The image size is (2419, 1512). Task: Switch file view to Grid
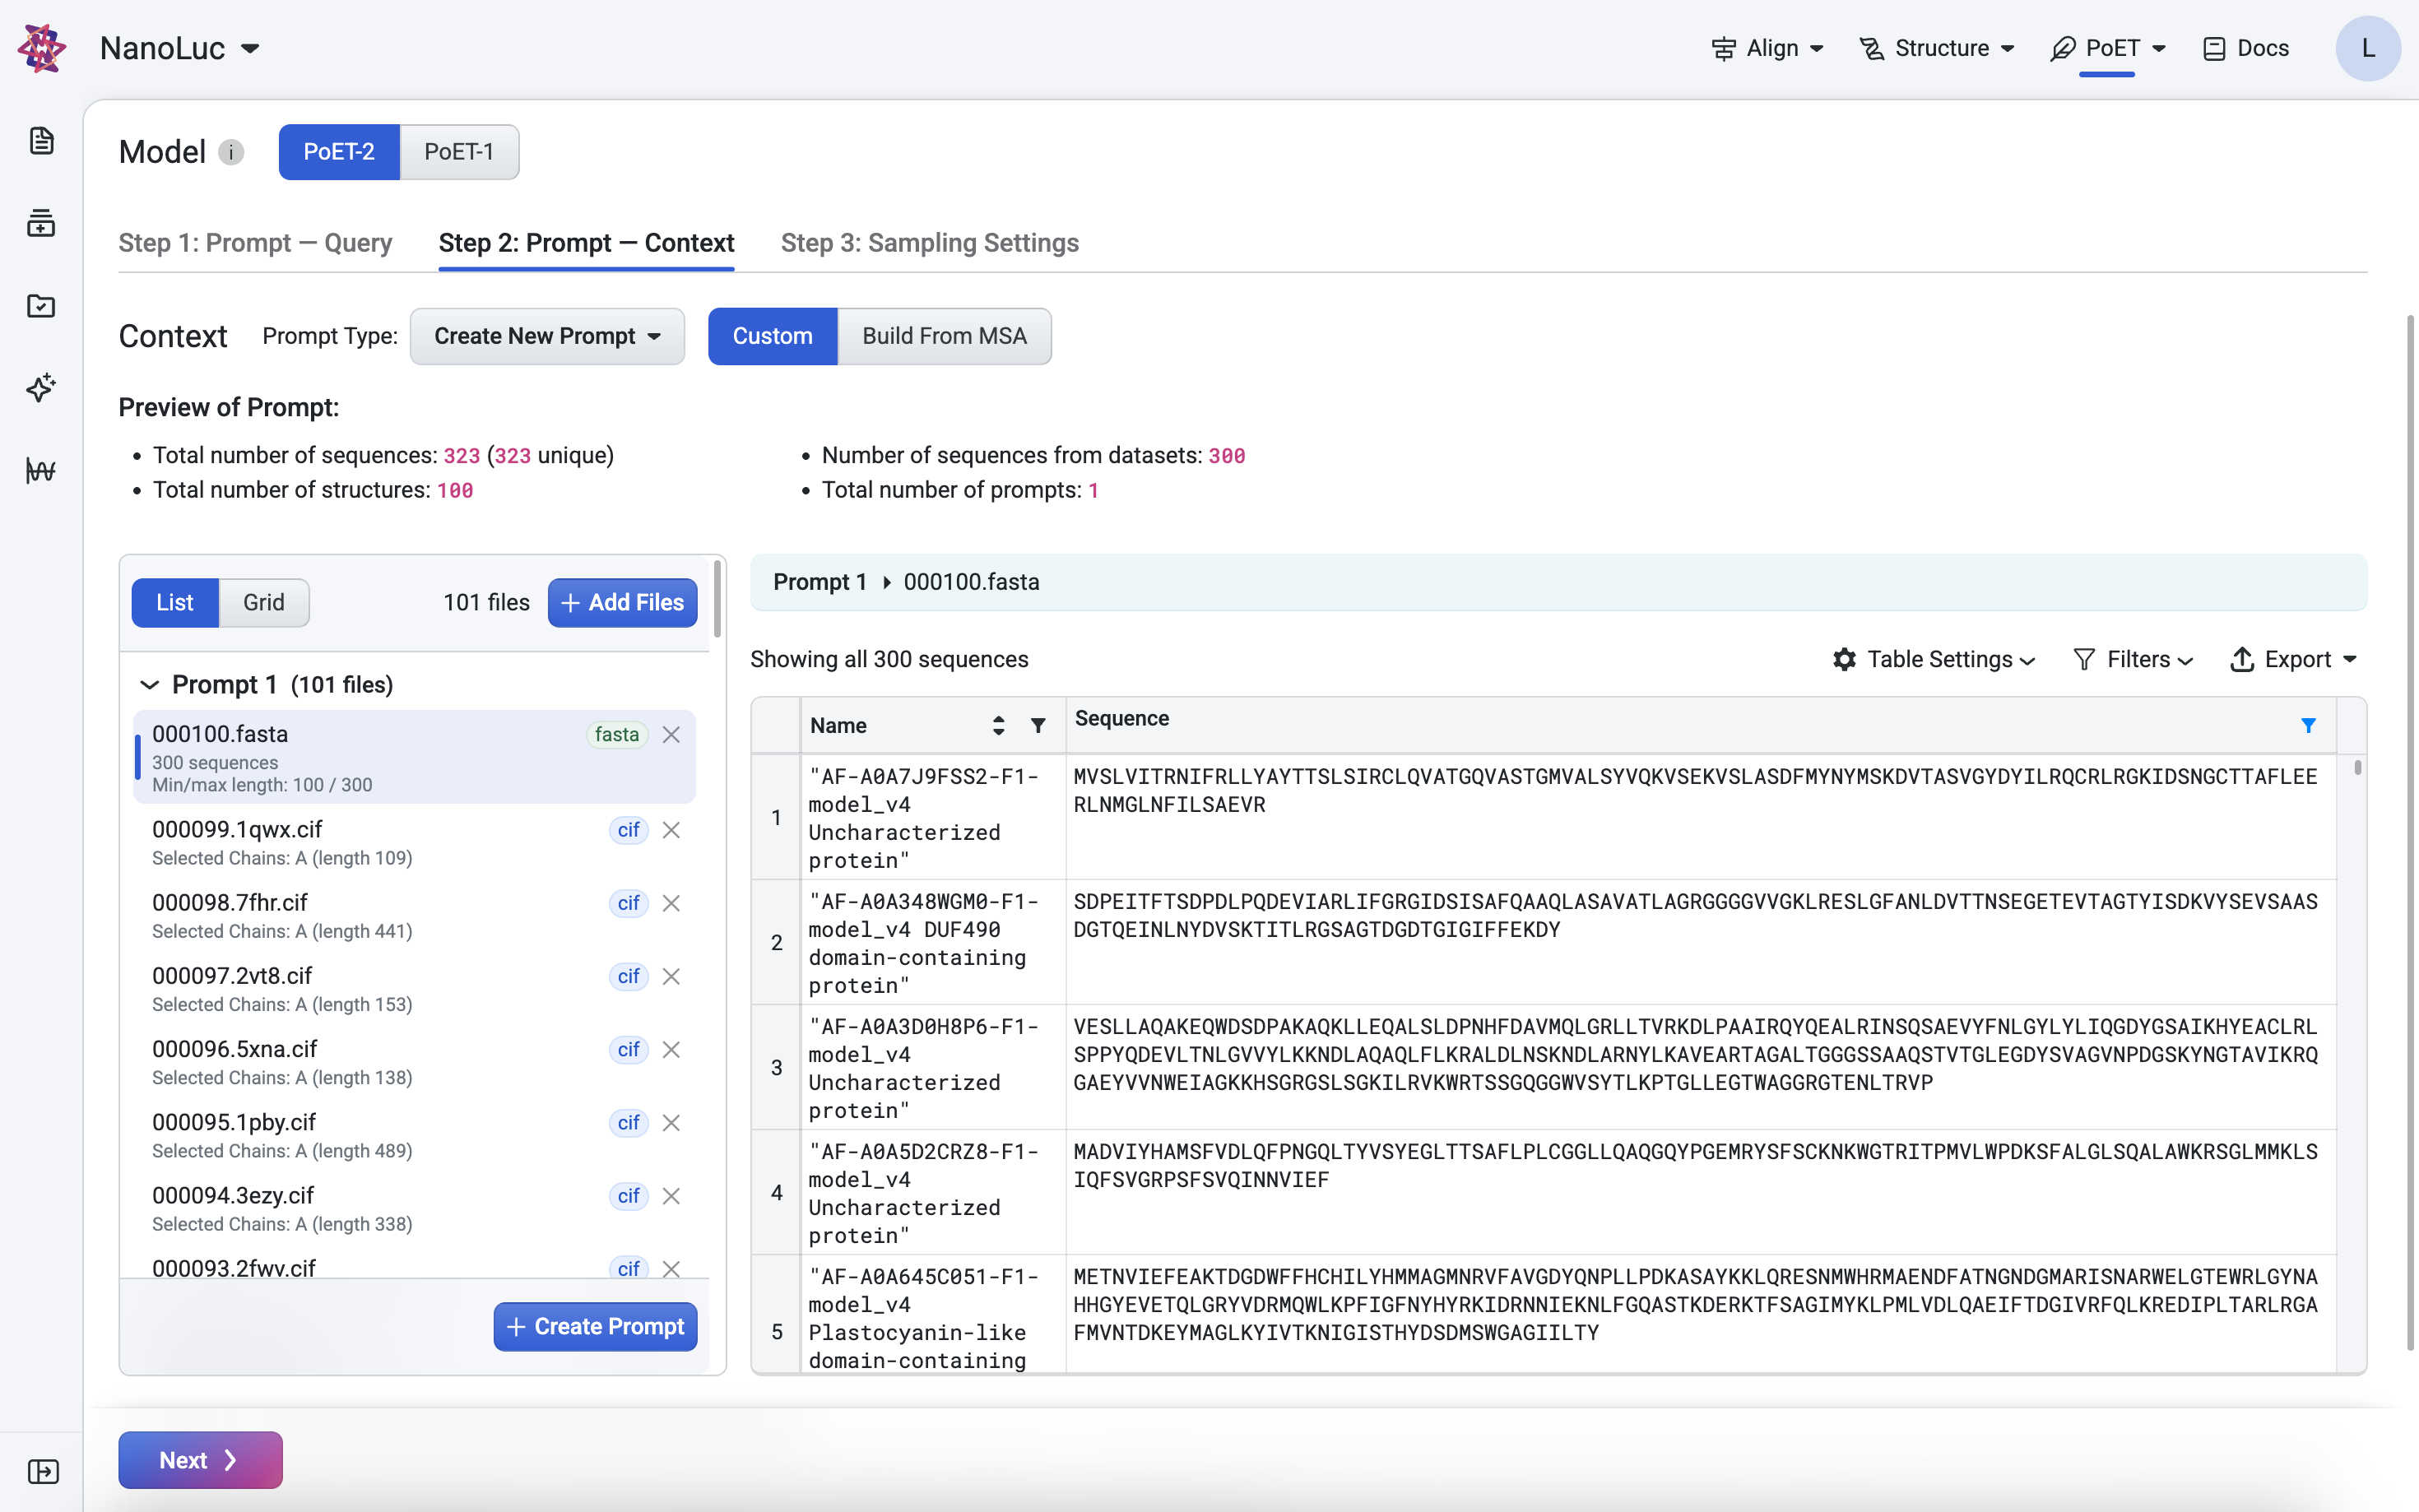264,603
